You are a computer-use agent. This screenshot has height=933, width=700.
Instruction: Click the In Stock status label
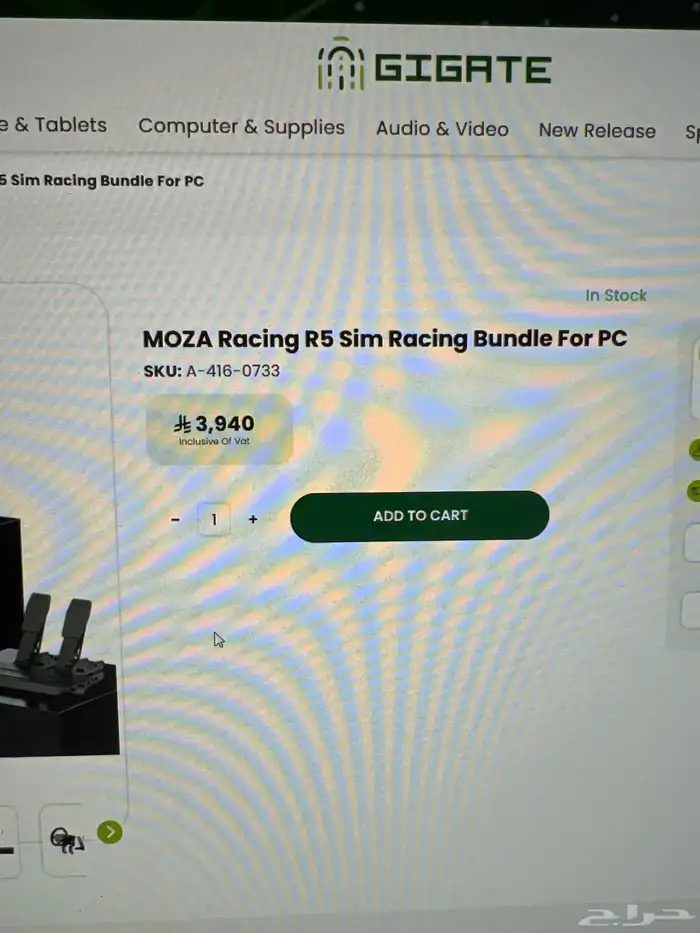pyautogui.click(x=615, y=295)
